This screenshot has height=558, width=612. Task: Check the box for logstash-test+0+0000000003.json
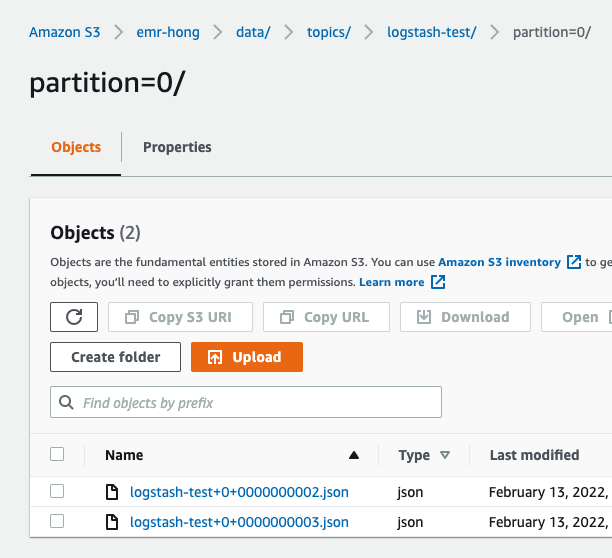coord(57,521)
